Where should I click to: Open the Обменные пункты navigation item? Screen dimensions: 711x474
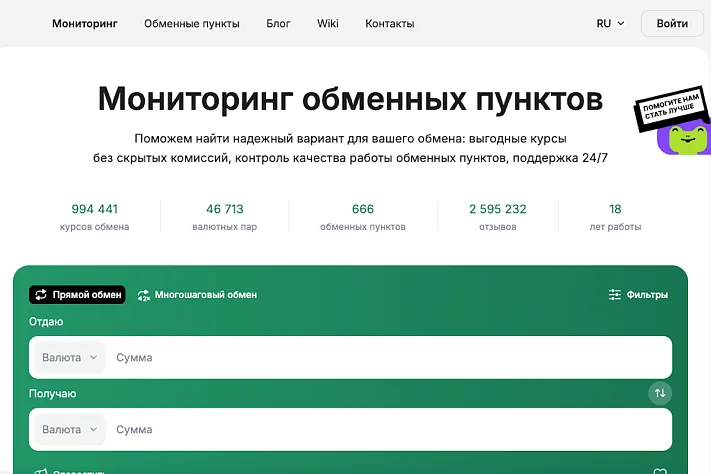192,24
